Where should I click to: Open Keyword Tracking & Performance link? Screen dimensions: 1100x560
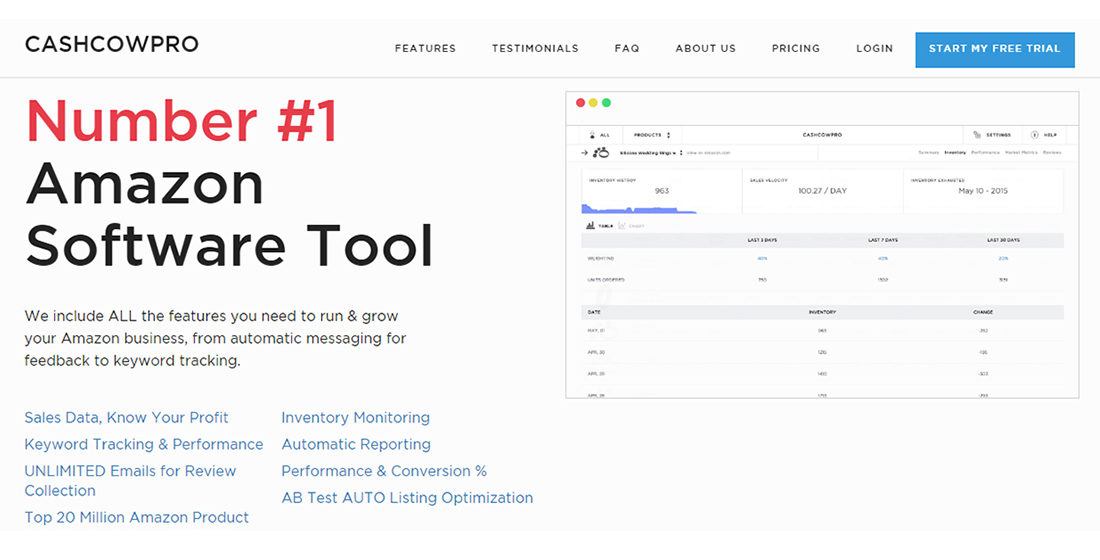[x=144, y=444]
